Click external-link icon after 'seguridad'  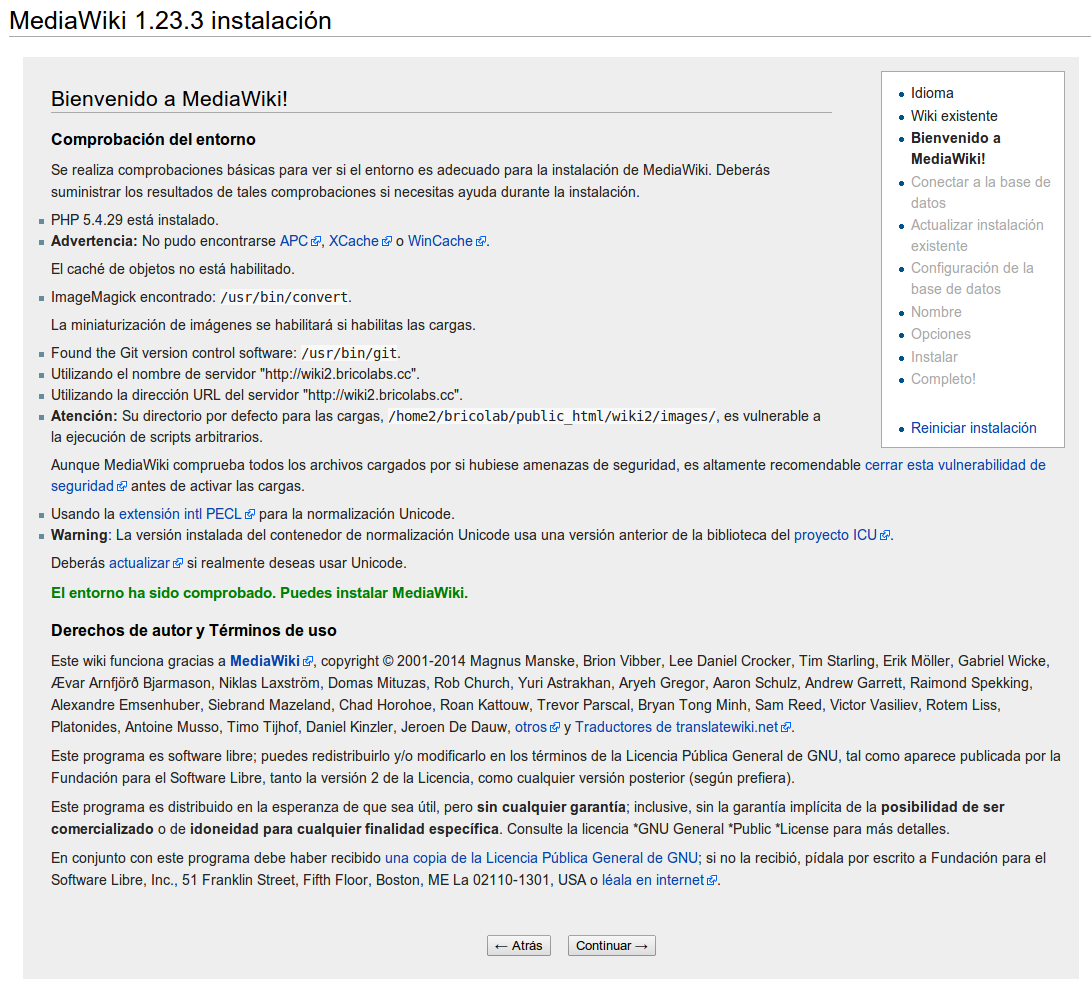(x=122, y=486)
